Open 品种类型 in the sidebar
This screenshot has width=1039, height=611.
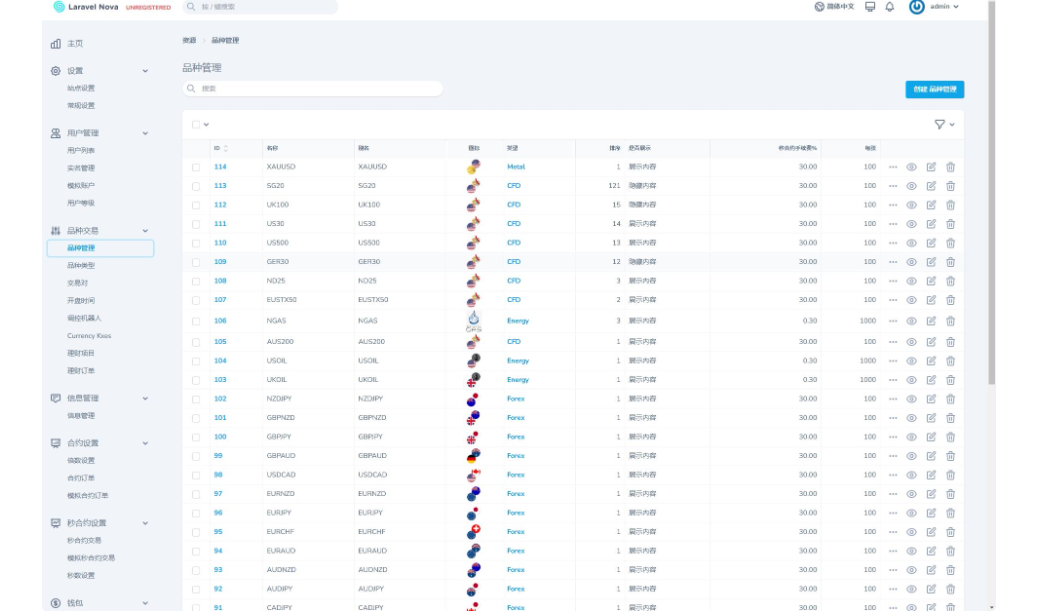pos(81,266)
